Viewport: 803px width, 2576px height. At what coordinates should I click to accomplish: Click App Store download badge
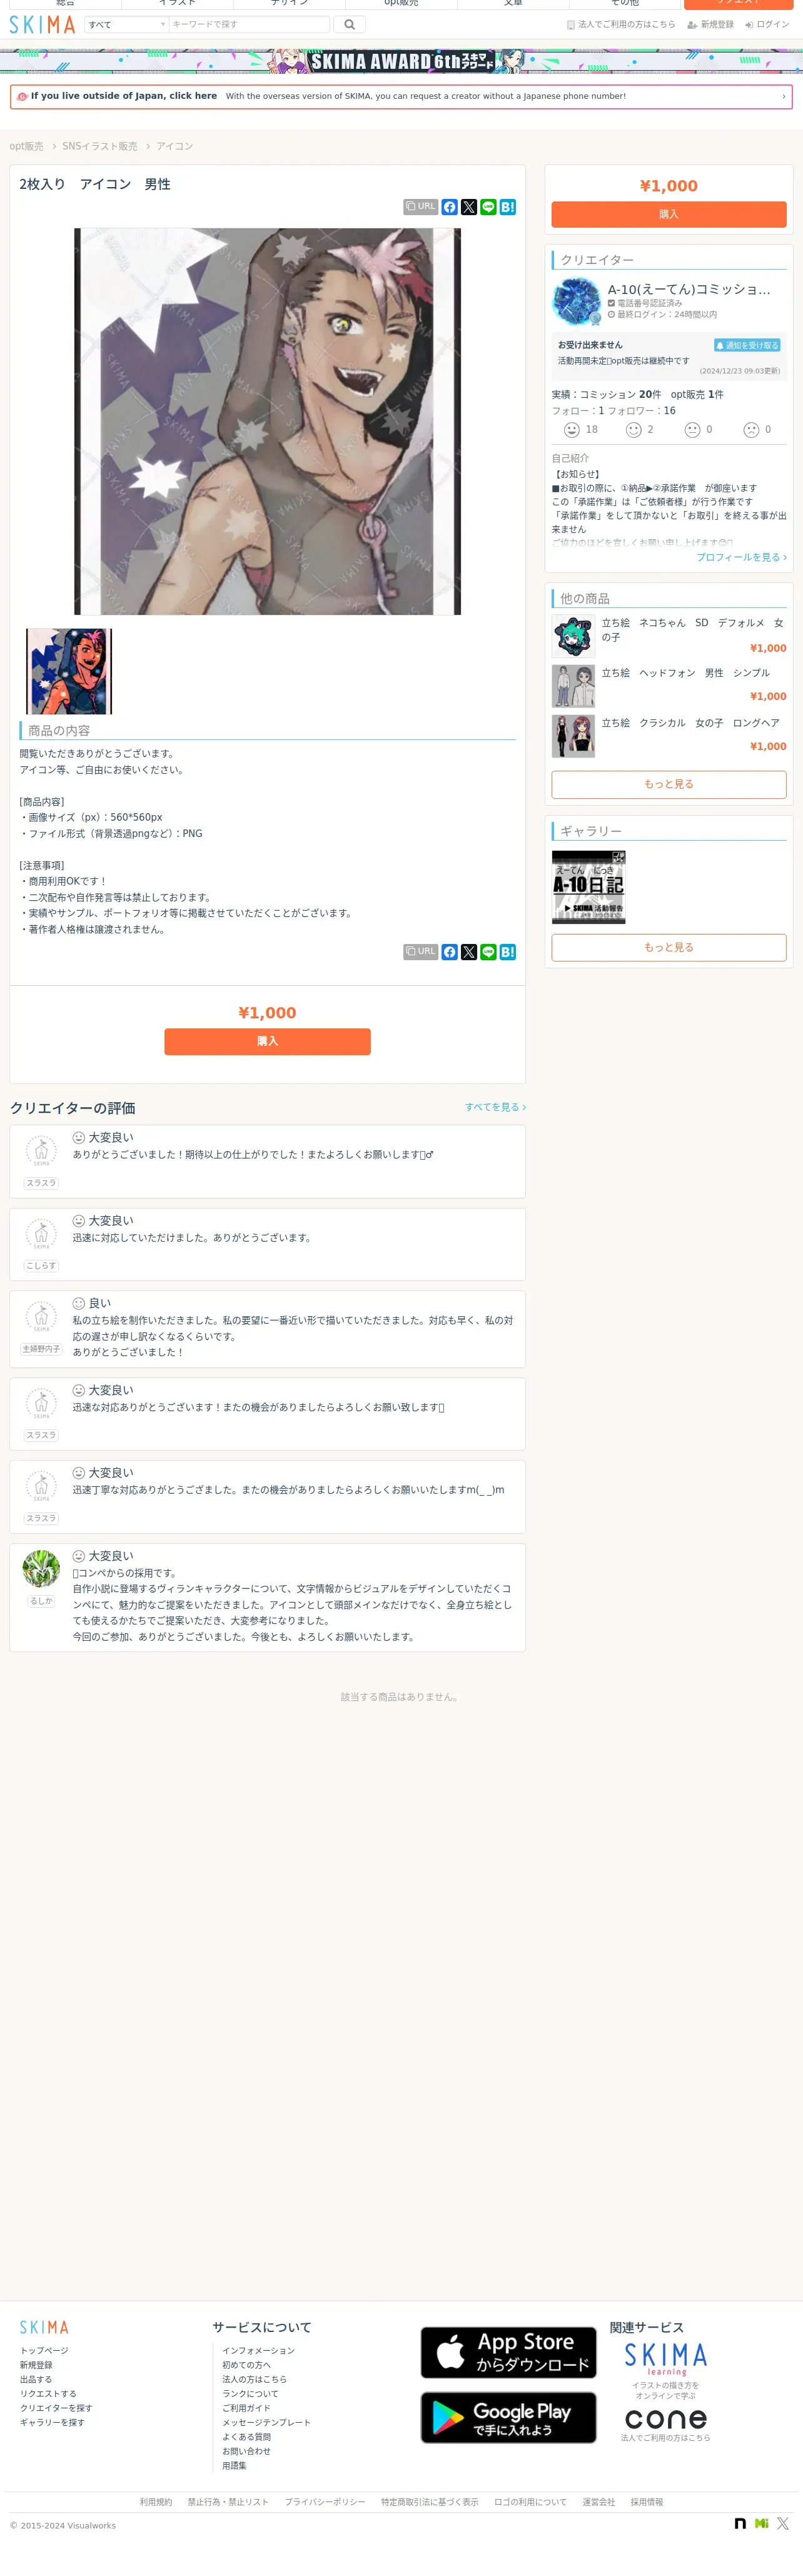click(508, 2352)
